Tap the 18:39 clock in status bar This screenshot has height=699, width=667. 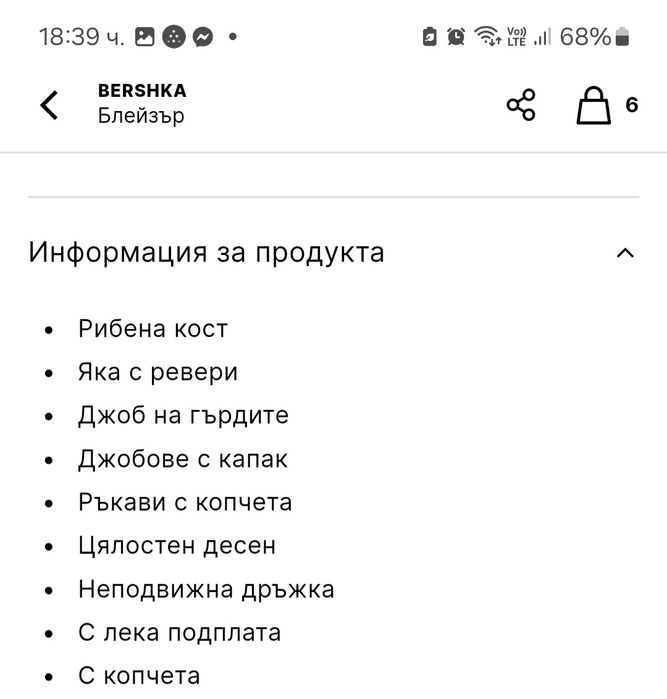pos(81,38)
